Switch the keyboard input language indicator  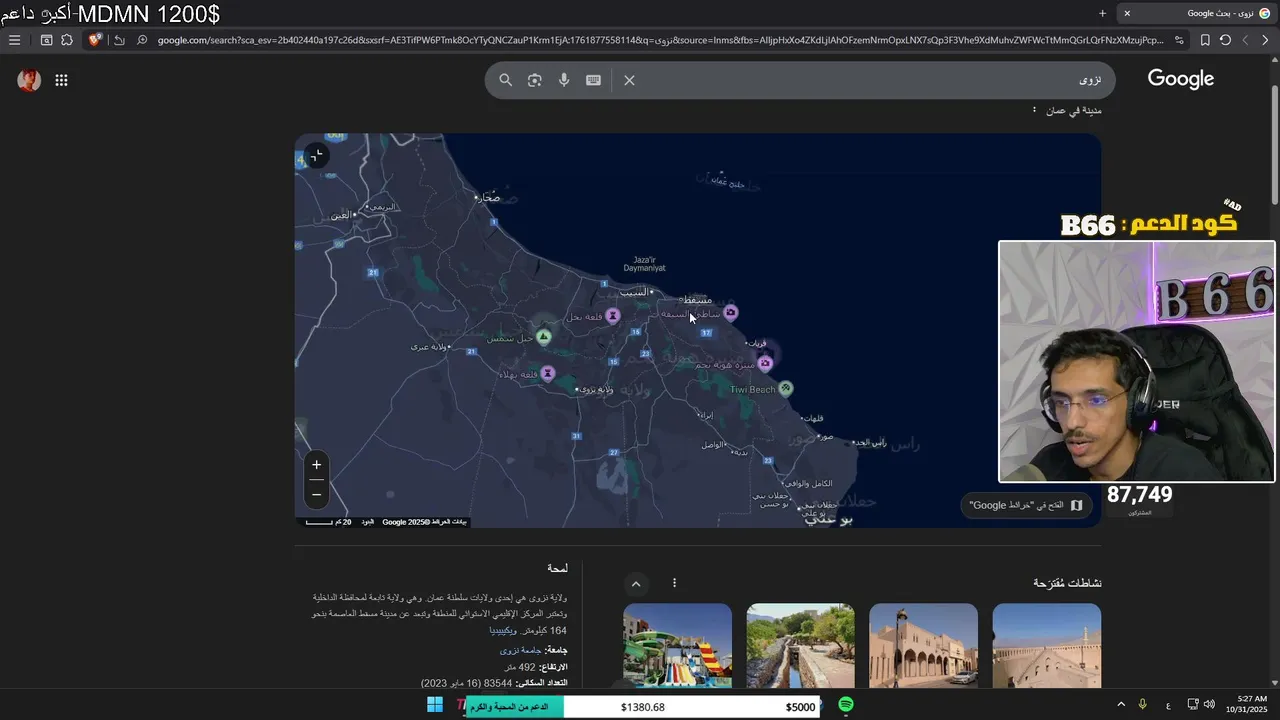click(1168, 706)
